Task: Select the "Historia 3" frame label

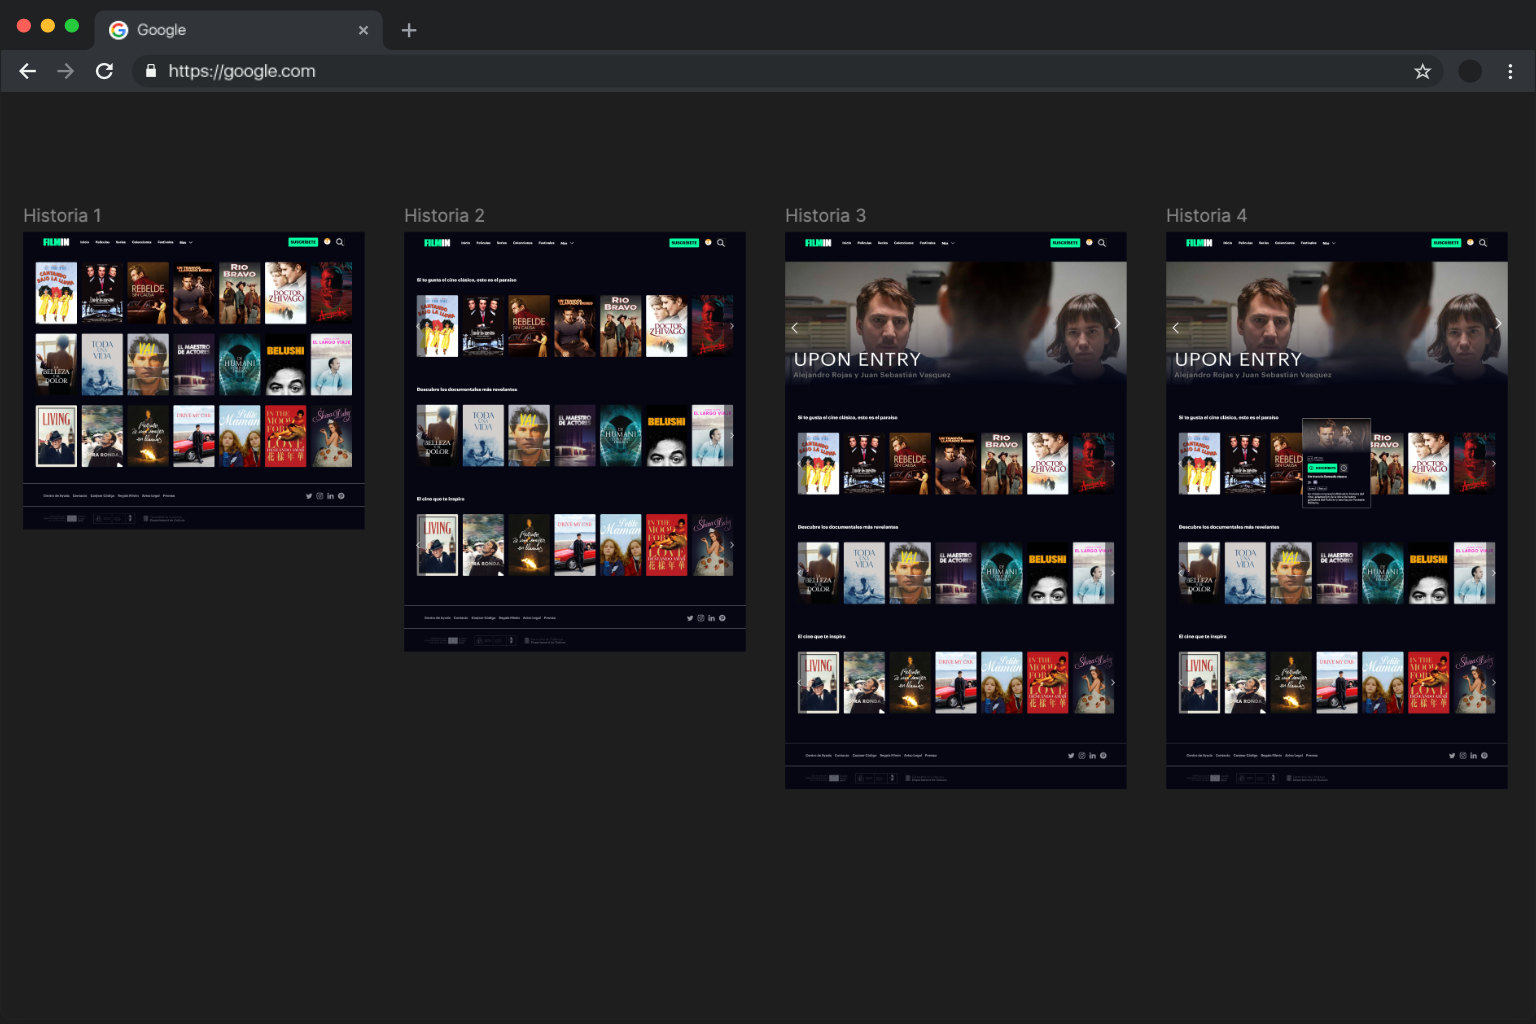Action: point(825,216)
